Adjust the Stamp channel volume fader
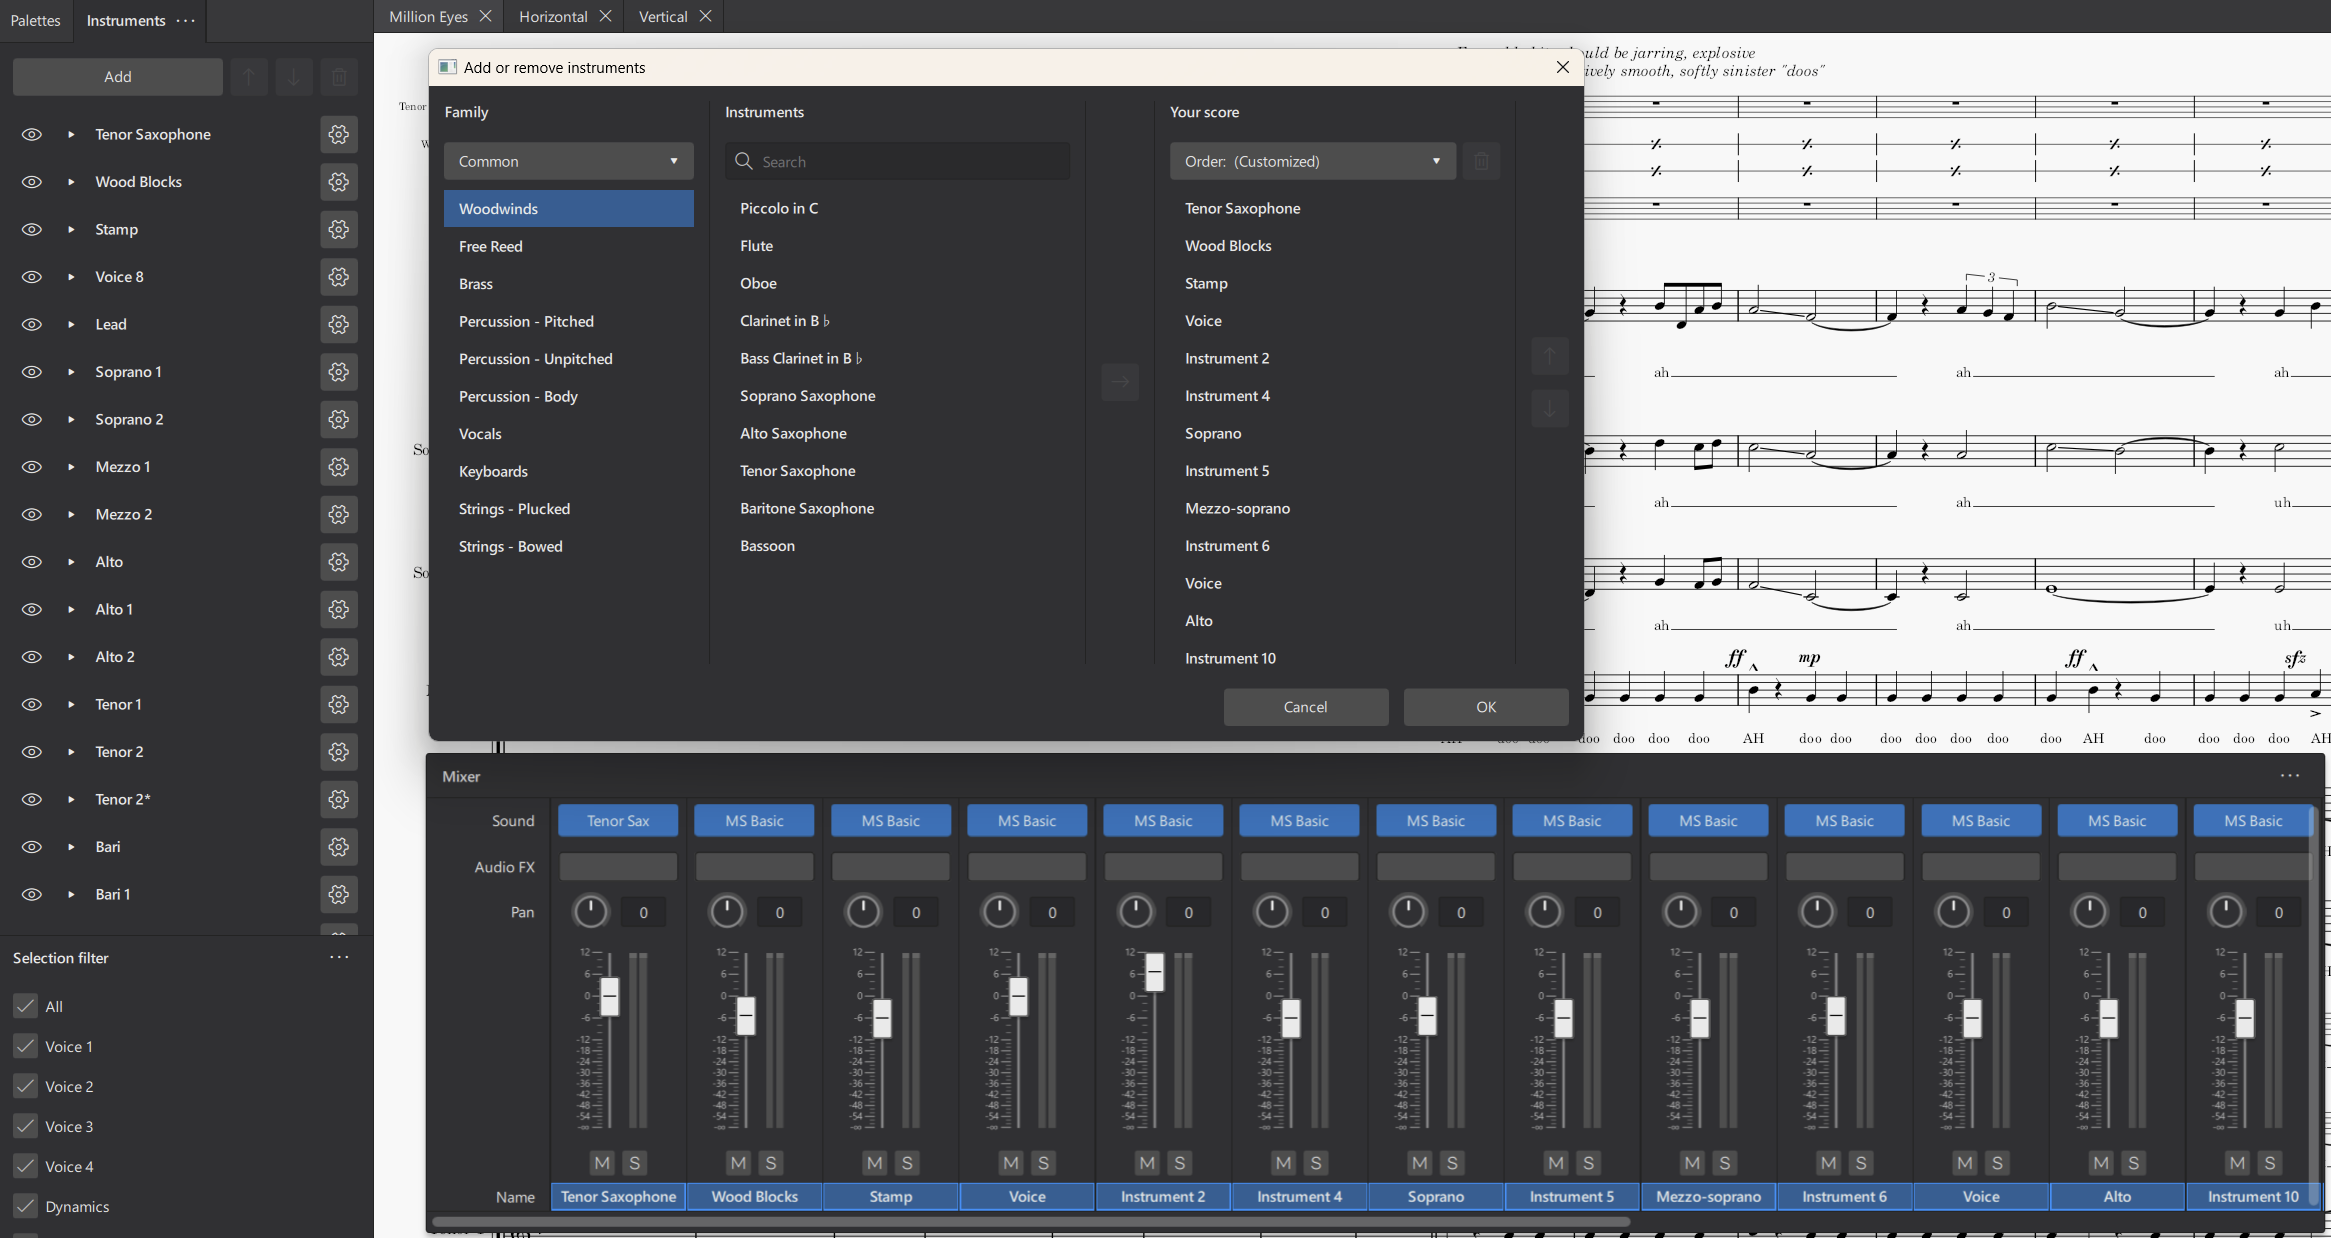This screenshot has height=1238, width=2331. (x=882, y=1018)
